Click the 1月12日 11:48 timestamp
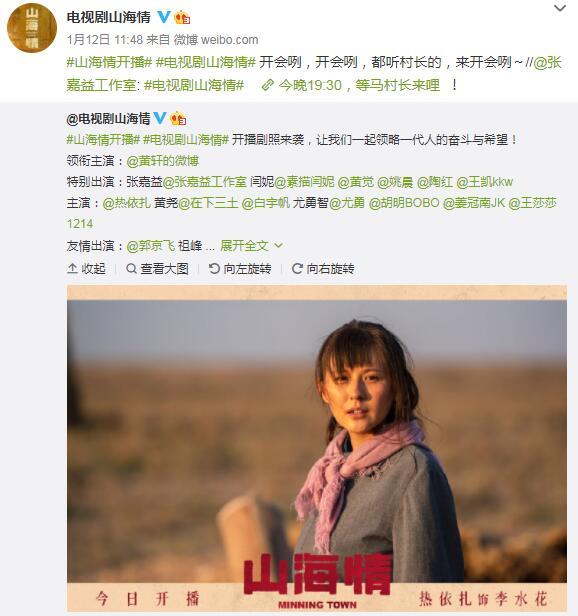This screenshot has height=616, width=578. click(105, 40)
